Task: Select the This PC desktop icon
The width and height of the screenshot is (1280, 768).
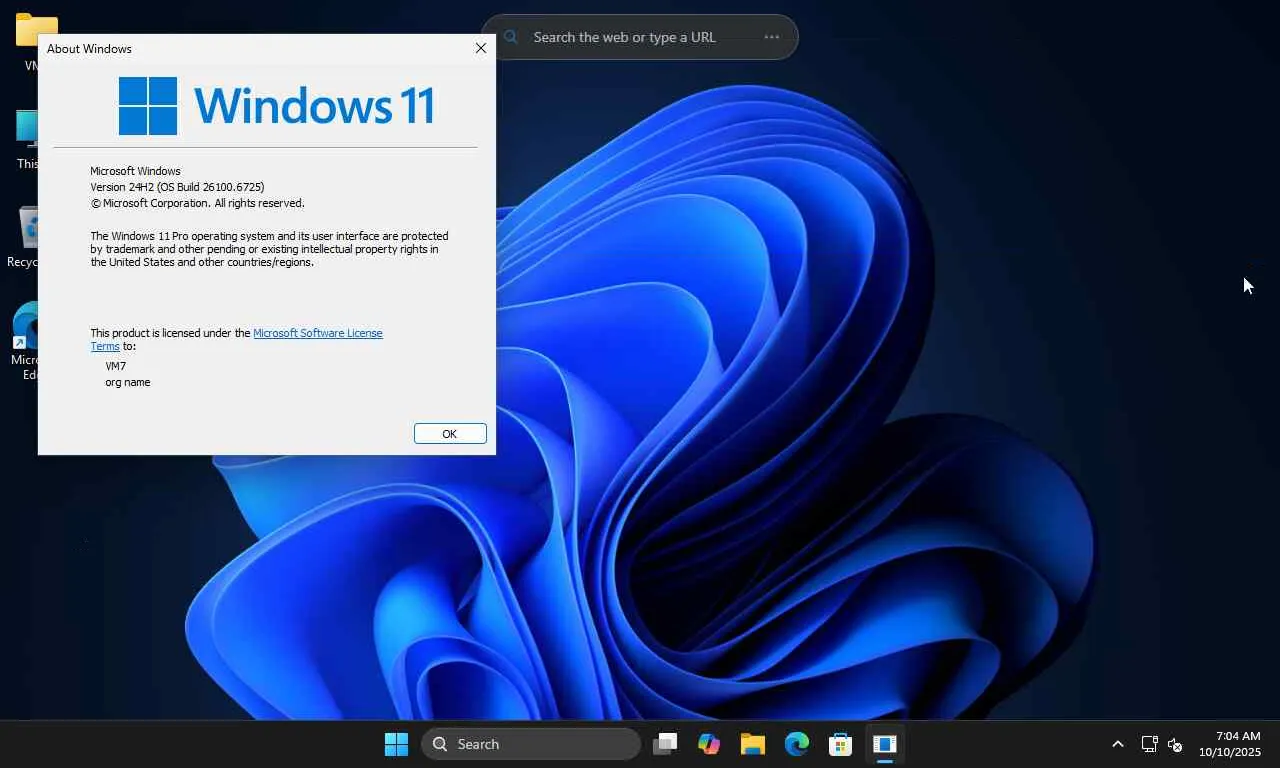Action: [27, 130]
